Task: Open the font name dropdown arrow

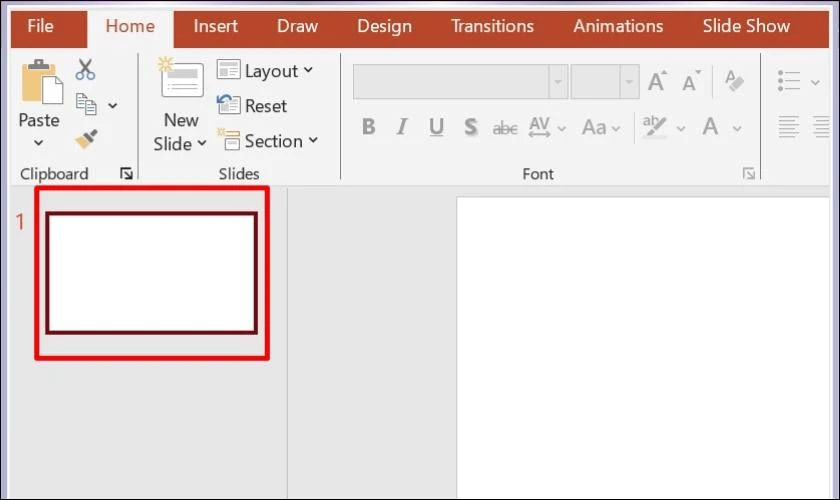Action: click(558, 81)
